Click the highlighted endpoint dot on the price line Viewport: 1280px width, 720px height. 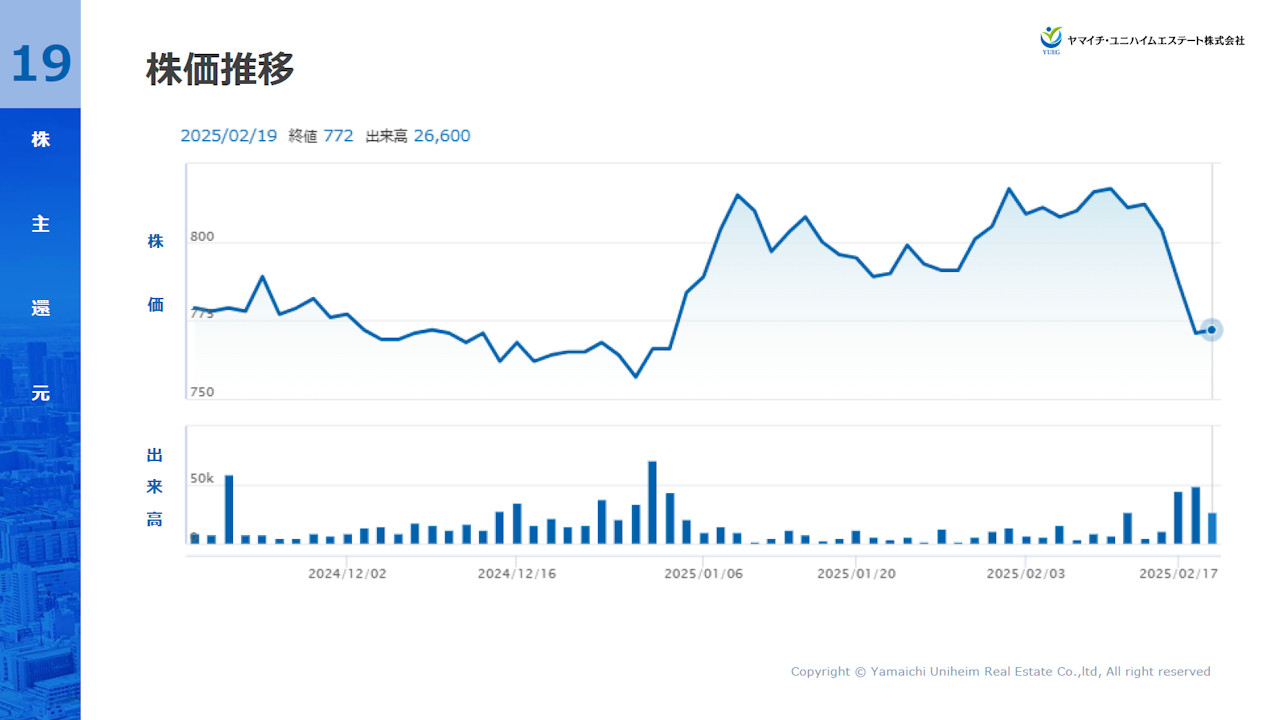coord(1211,330)
